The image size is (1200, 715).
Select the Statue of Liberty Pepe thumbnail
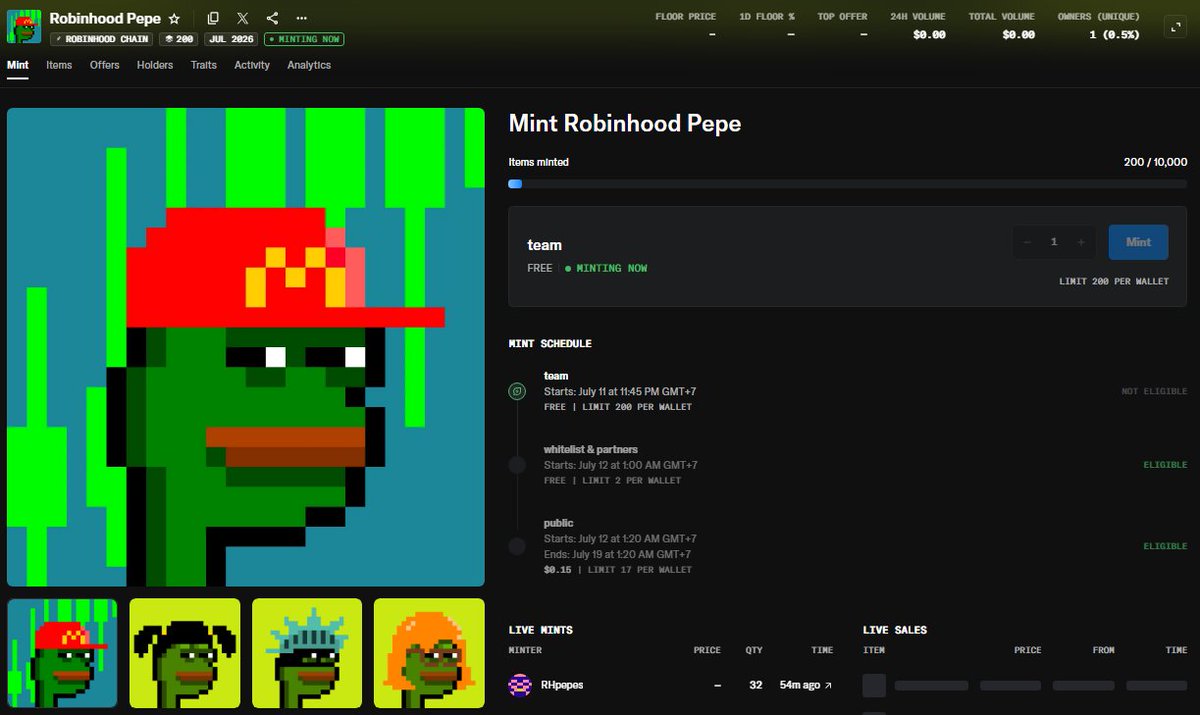[307, 653]
